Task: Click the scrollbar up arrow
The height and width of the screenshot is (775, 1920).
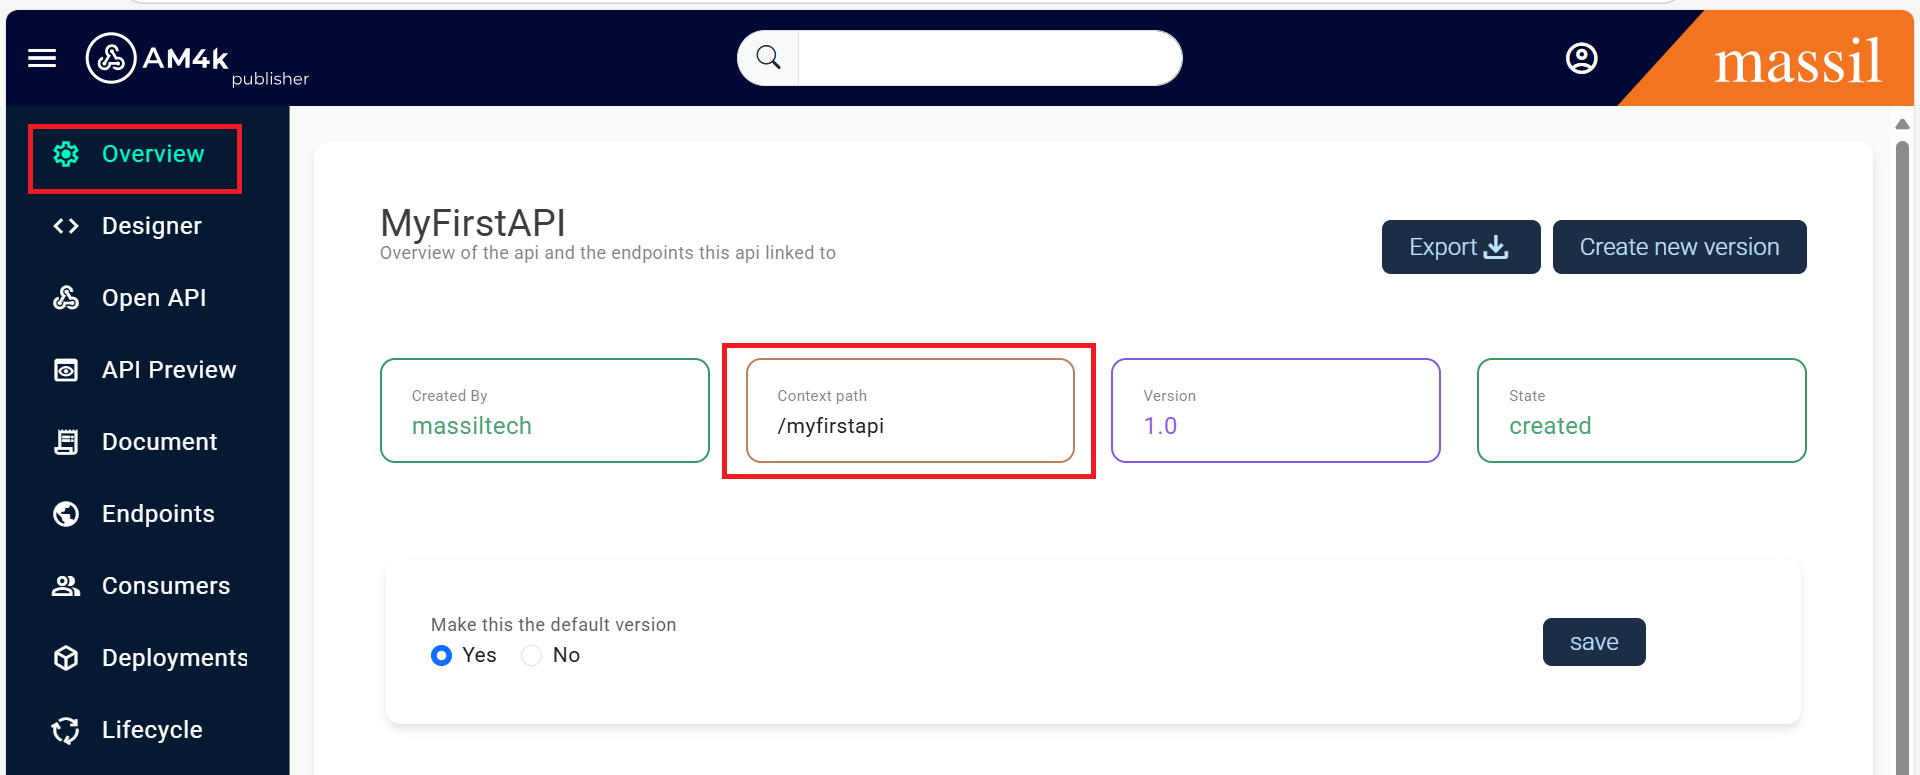Action: [1902, 124]
